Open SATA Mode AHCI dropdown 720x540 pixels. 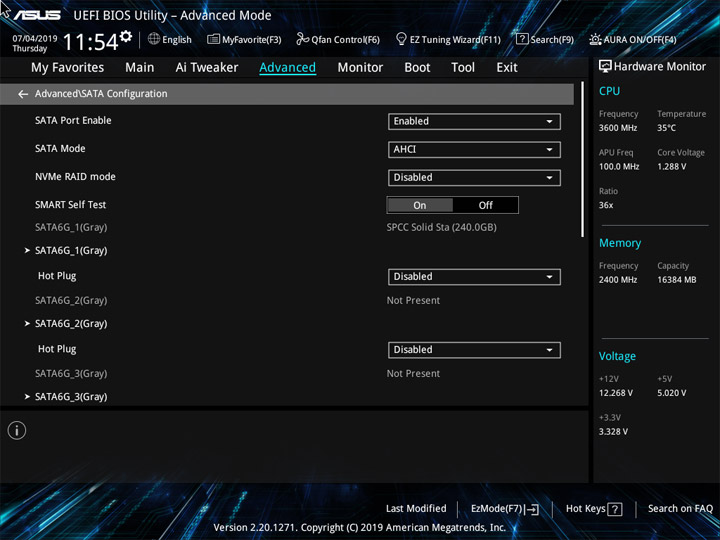coord(474,149)
